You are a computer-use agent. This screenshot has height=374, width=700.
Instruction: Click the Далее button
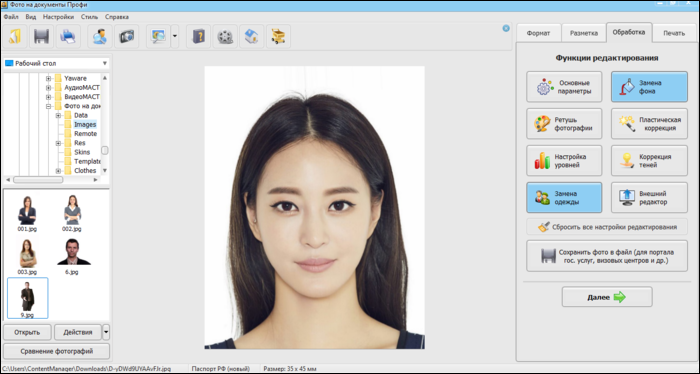click(x=607, y=297)
